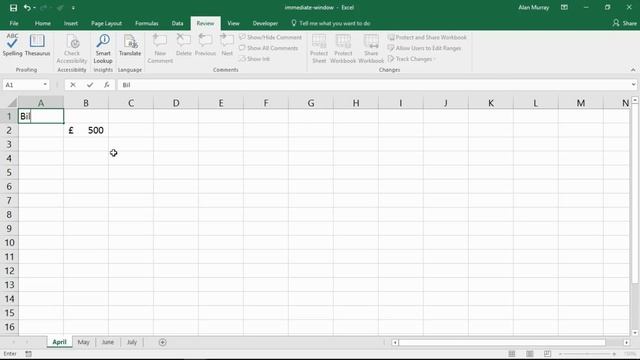The width and height of the screenshot is (640, 360).
Task: Cancel the cell entry with the X icon
Action: [73, 85]
